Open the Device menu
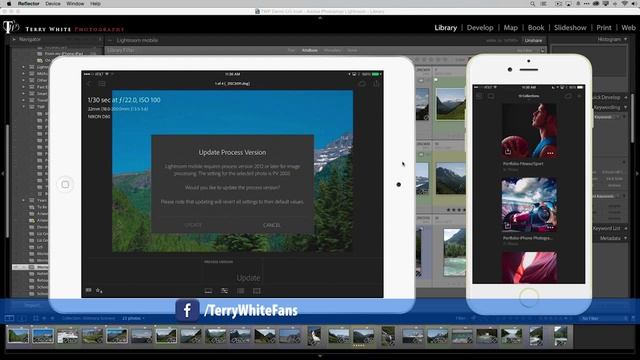The width and height of the screenshot is (640, 360). point(53,4)
